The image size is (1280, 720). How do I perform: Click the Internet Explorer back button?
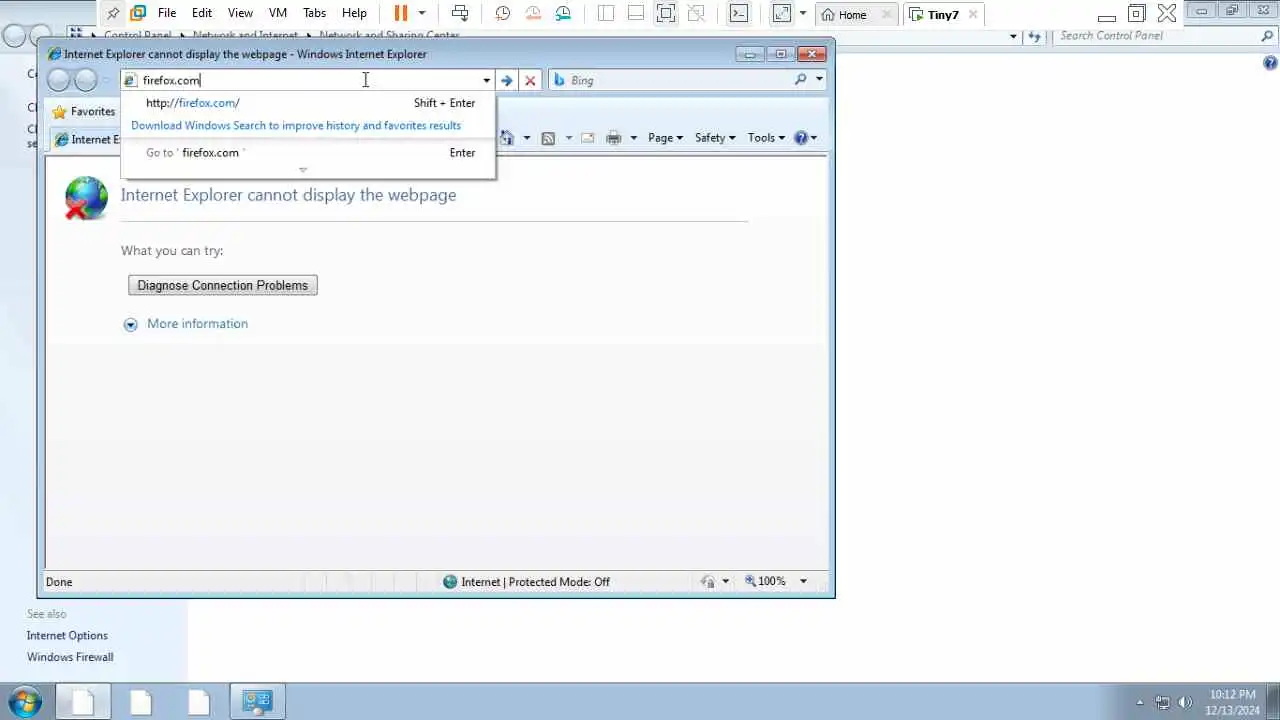pyautogui.click(x=59, y=80)
